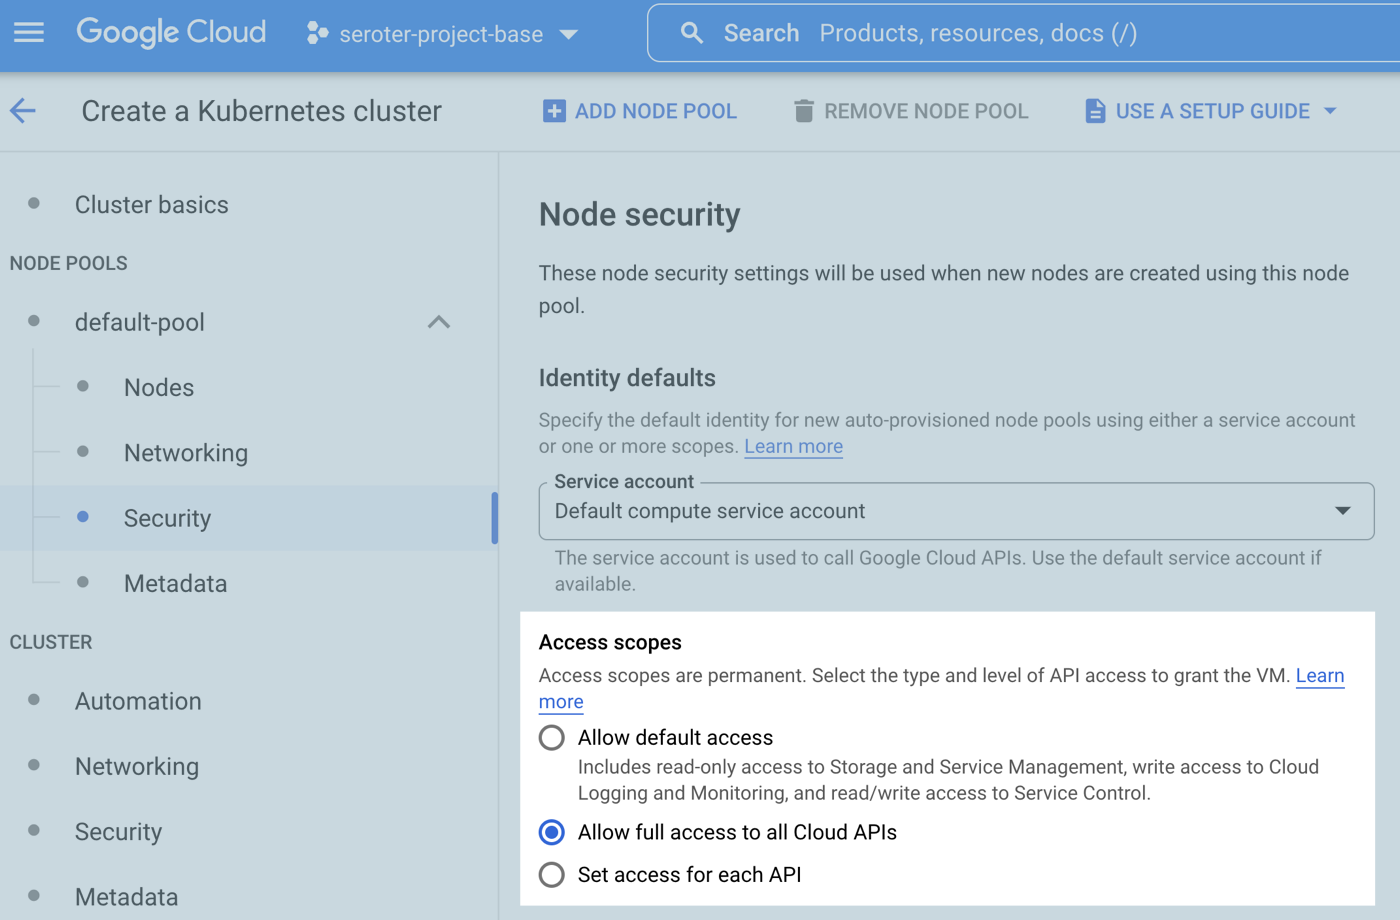Go to Cluster basics section
Viewport: 1400px width, 920px height.
coord(151,205)
